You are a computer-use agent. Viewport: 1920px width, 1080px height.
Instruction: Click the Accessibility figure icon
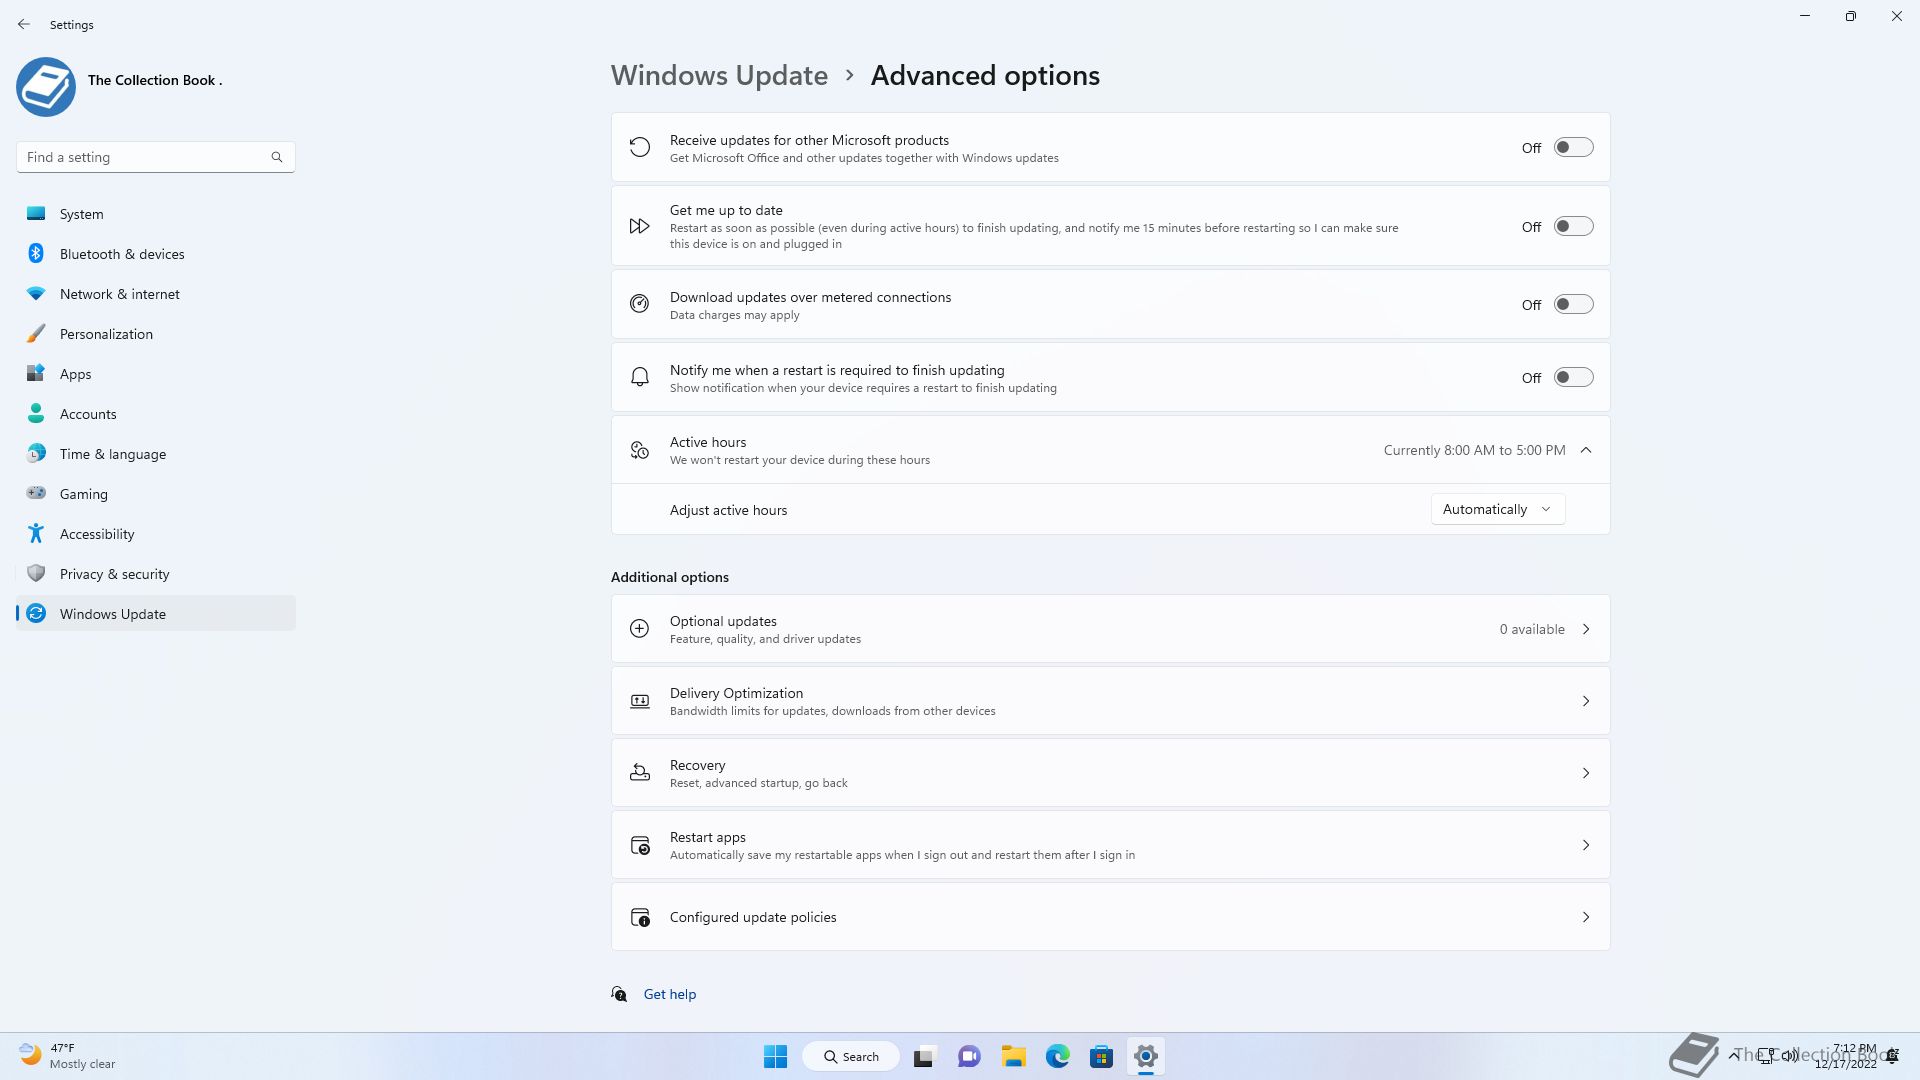click(x=36, y=533)
